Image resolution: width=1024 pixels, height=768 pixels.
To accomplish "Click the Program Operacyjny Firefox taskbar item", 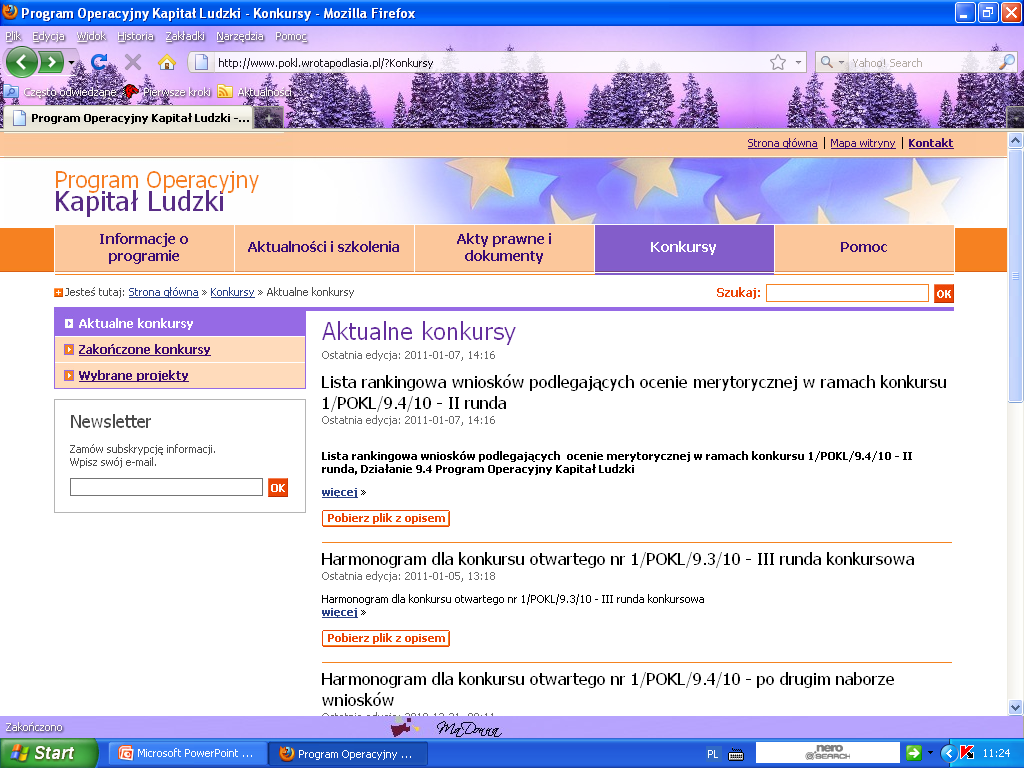I will 348,753.
